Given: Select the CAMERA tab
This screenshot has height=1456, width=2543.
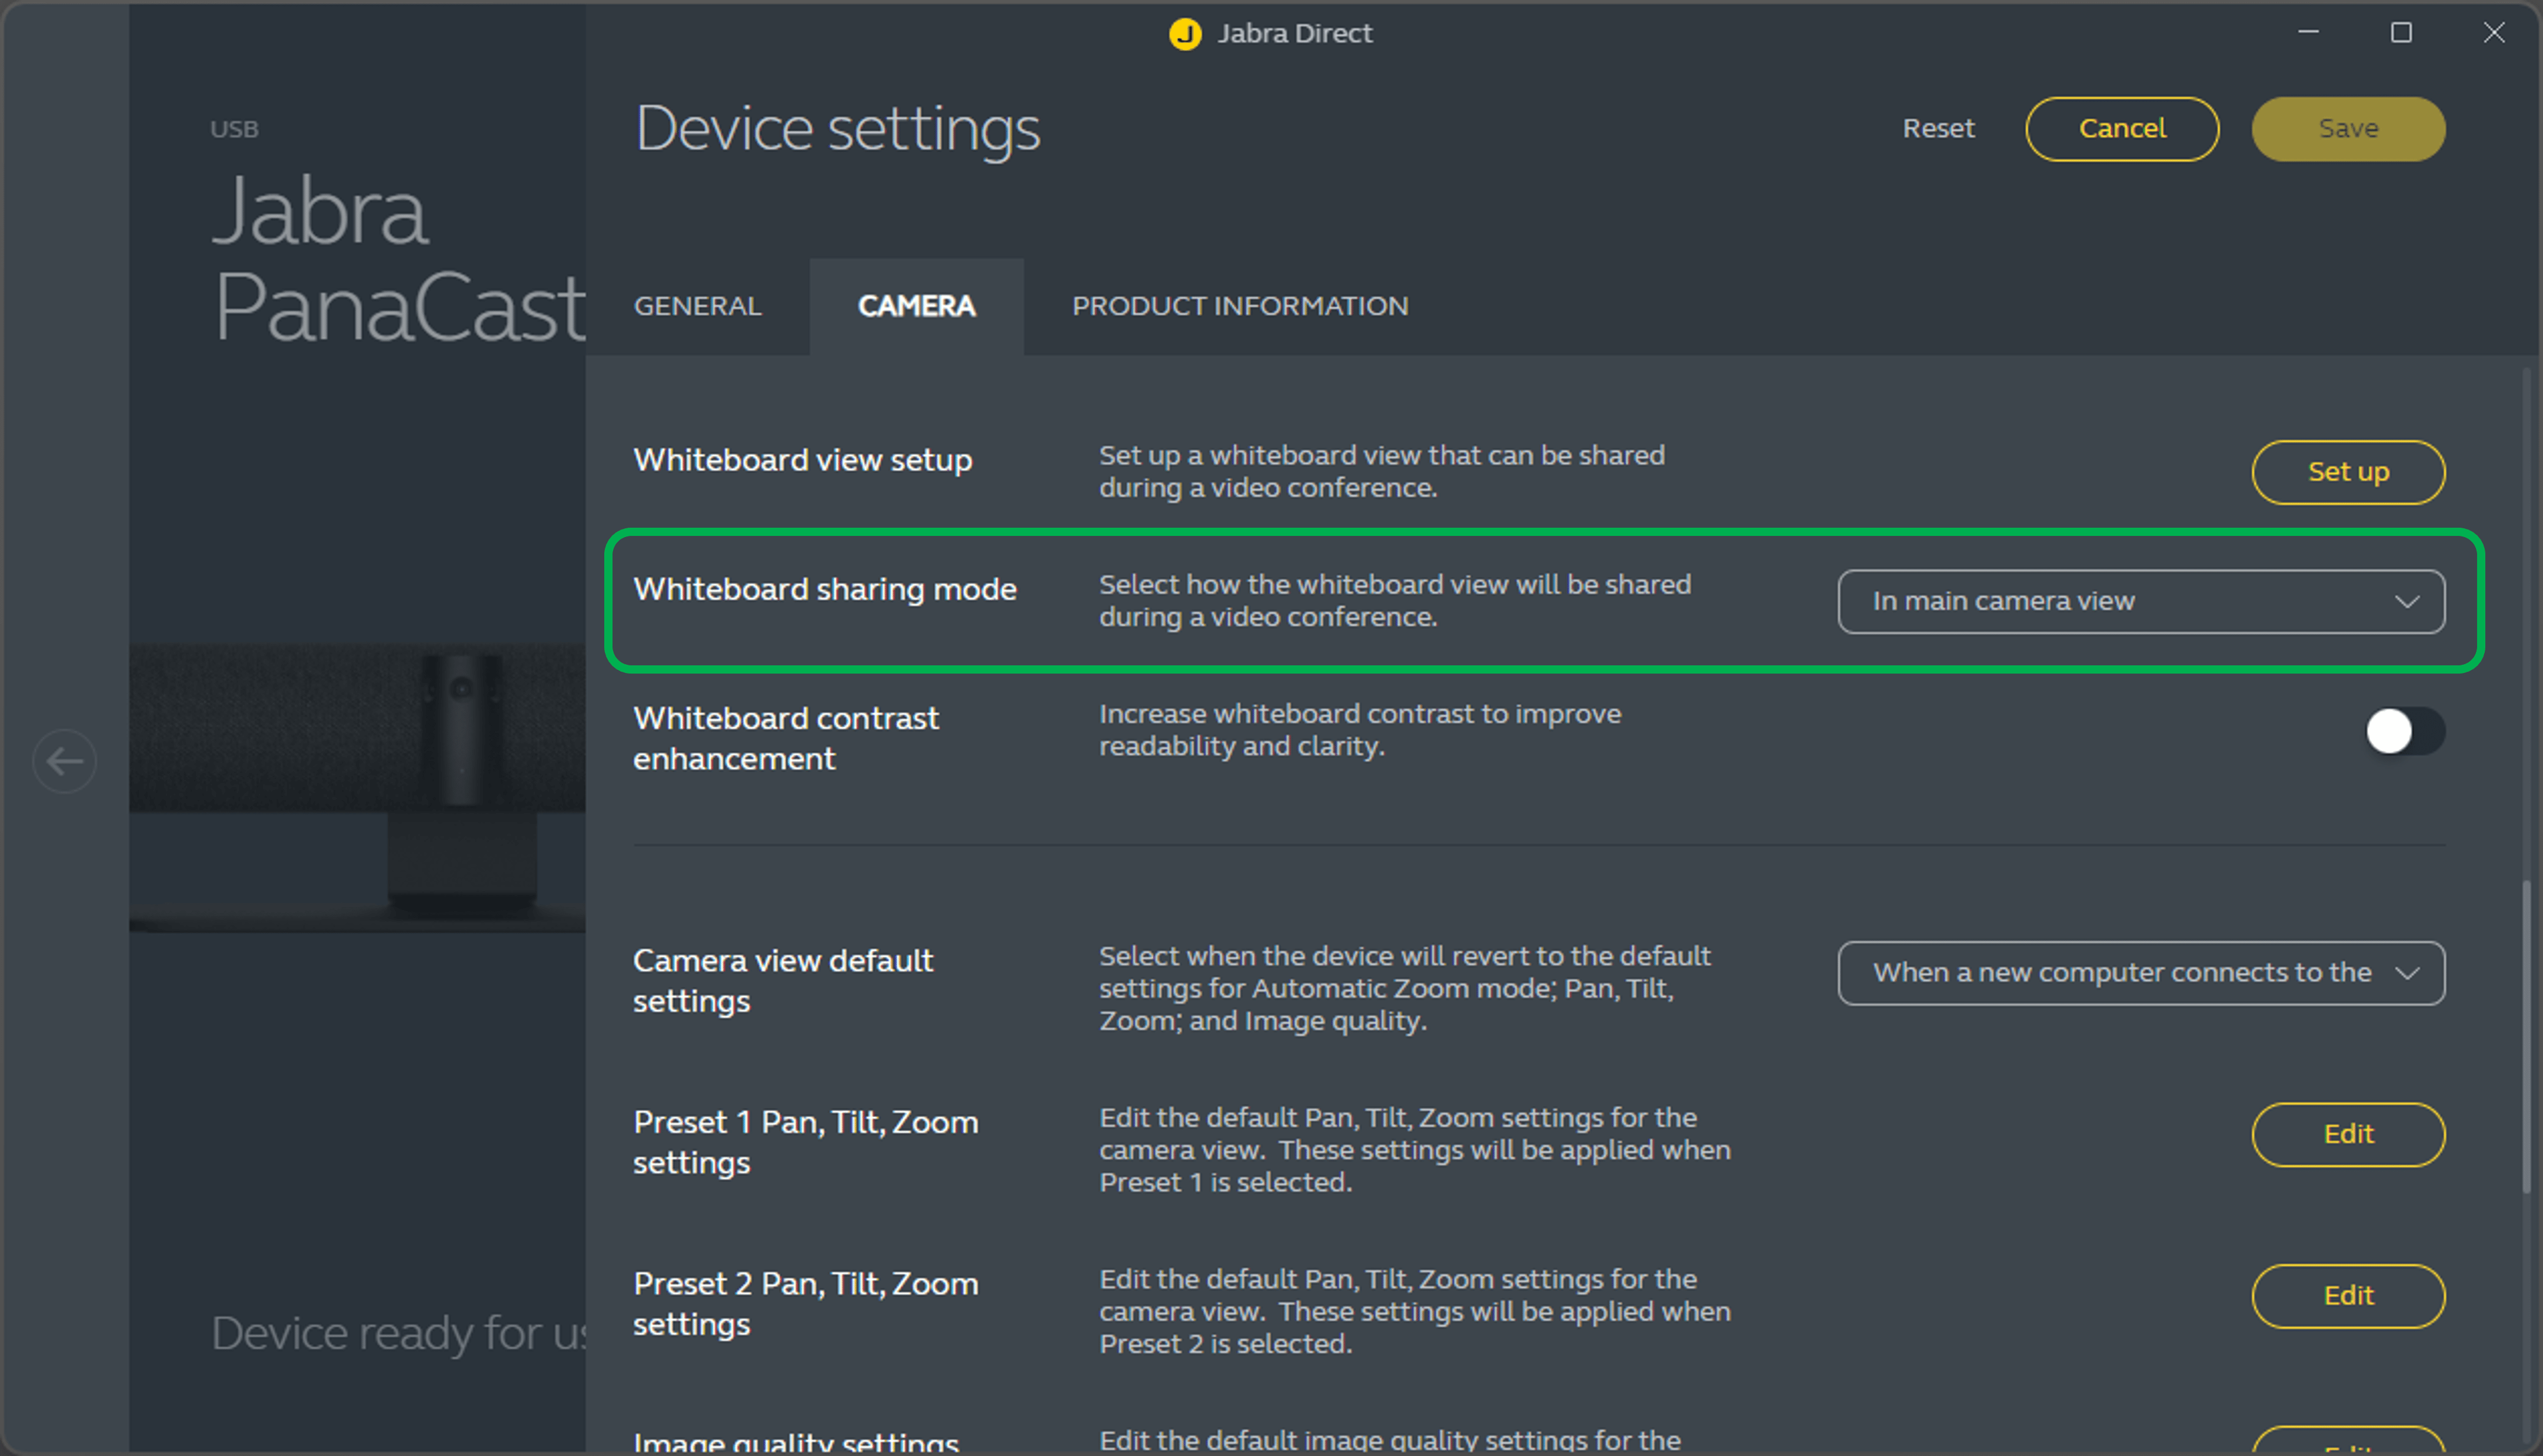Looking at the screenshot, I should click(x=916, y=306).
